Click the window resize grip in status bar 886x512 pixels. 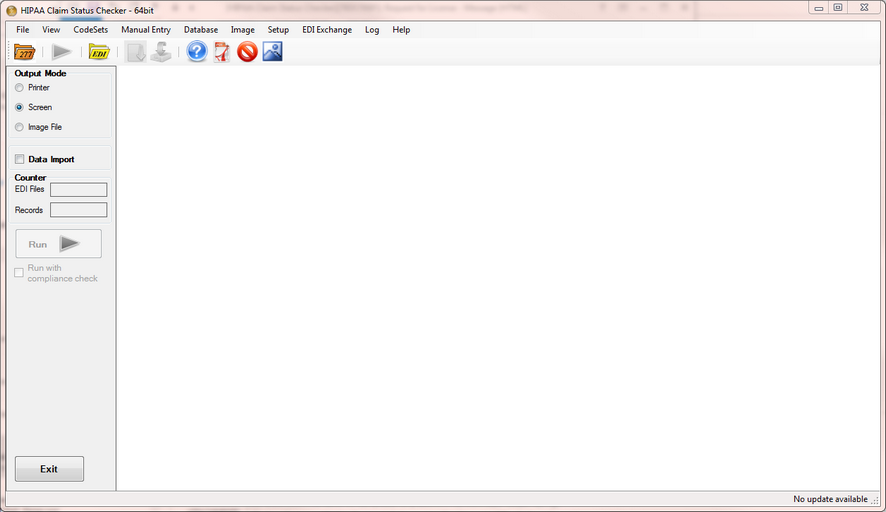tap(875, 500)
